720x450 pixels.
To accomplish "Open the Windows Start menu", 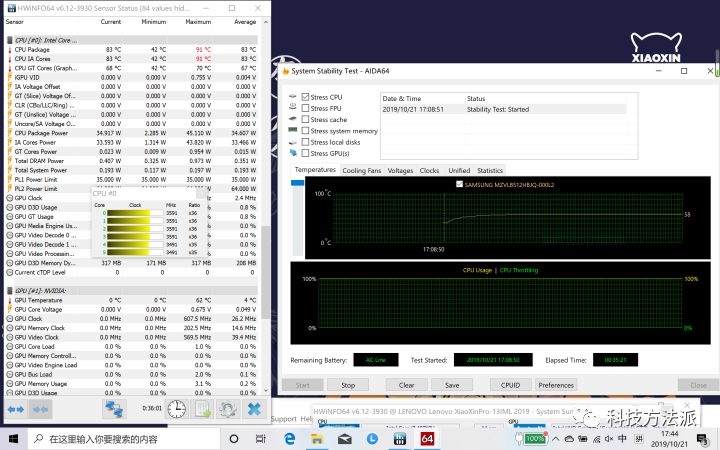I will [13, 439].
